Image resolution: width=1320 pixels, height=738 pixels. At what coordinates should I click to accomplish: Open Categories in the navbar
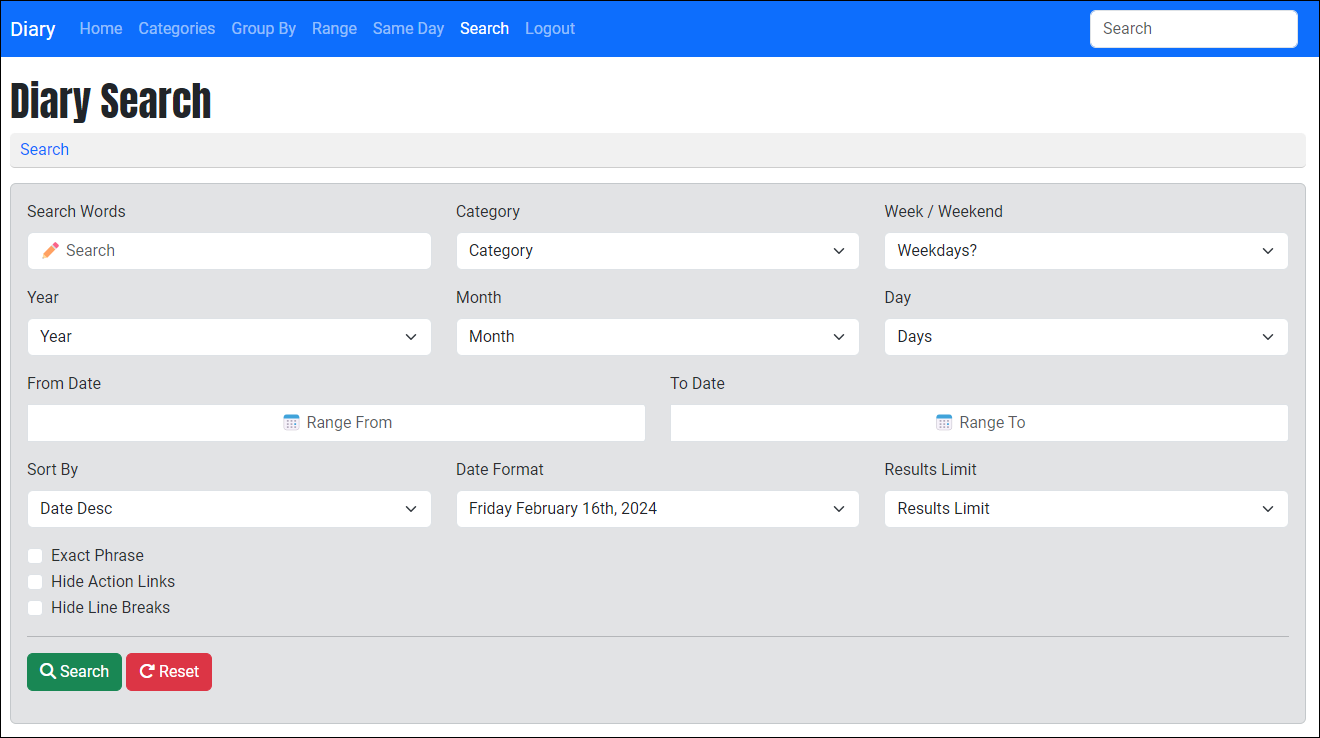click(x=177, y=29)
